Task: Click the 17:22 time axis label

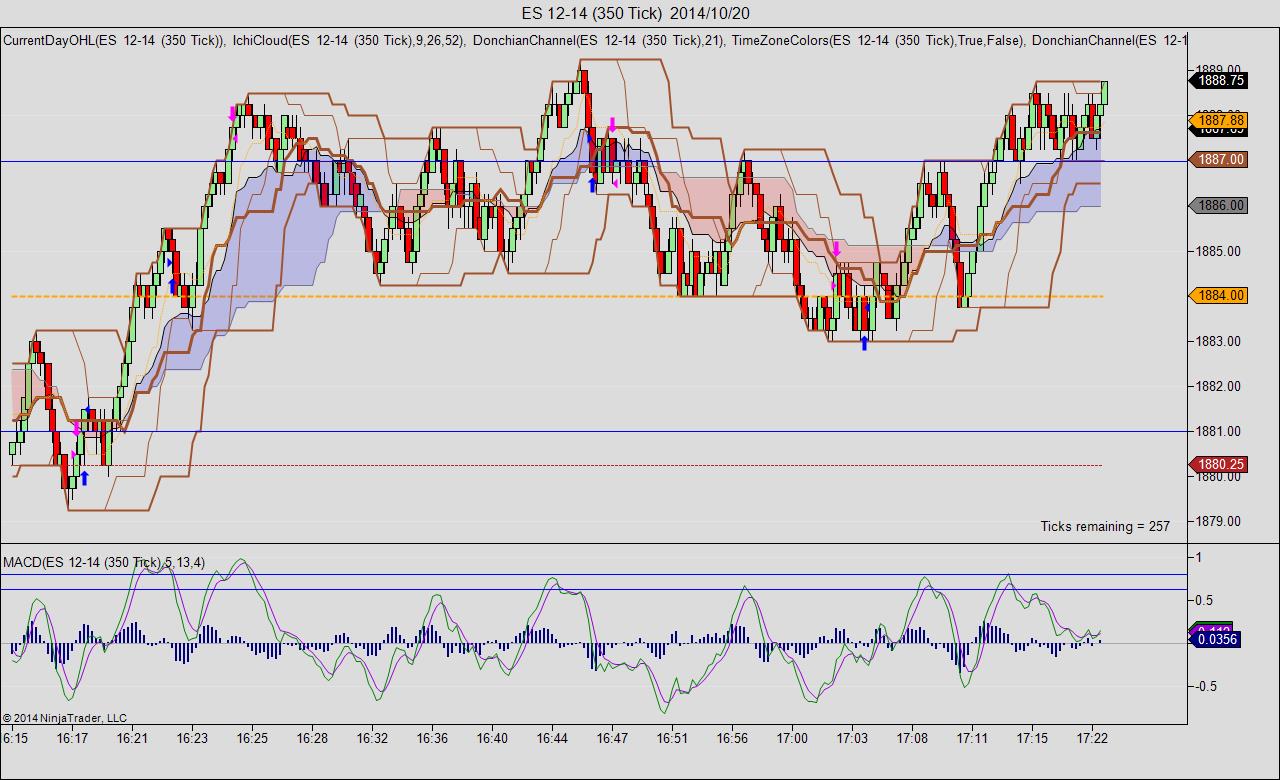Action: coord(1092,739)
